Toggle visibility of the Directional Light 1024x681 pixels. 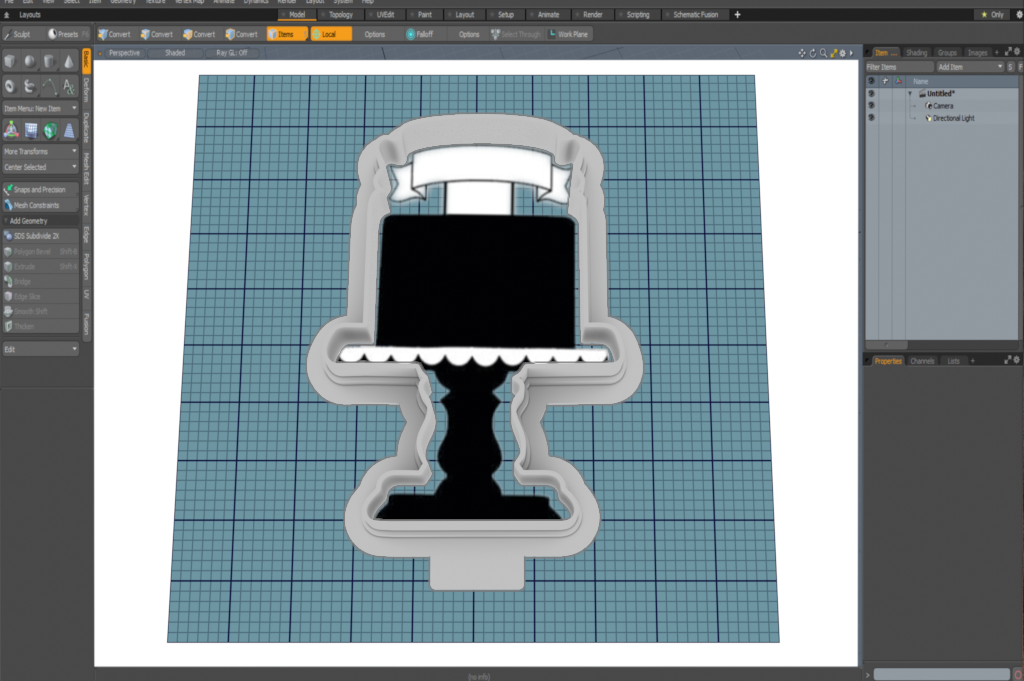click(x=871, y=118)
